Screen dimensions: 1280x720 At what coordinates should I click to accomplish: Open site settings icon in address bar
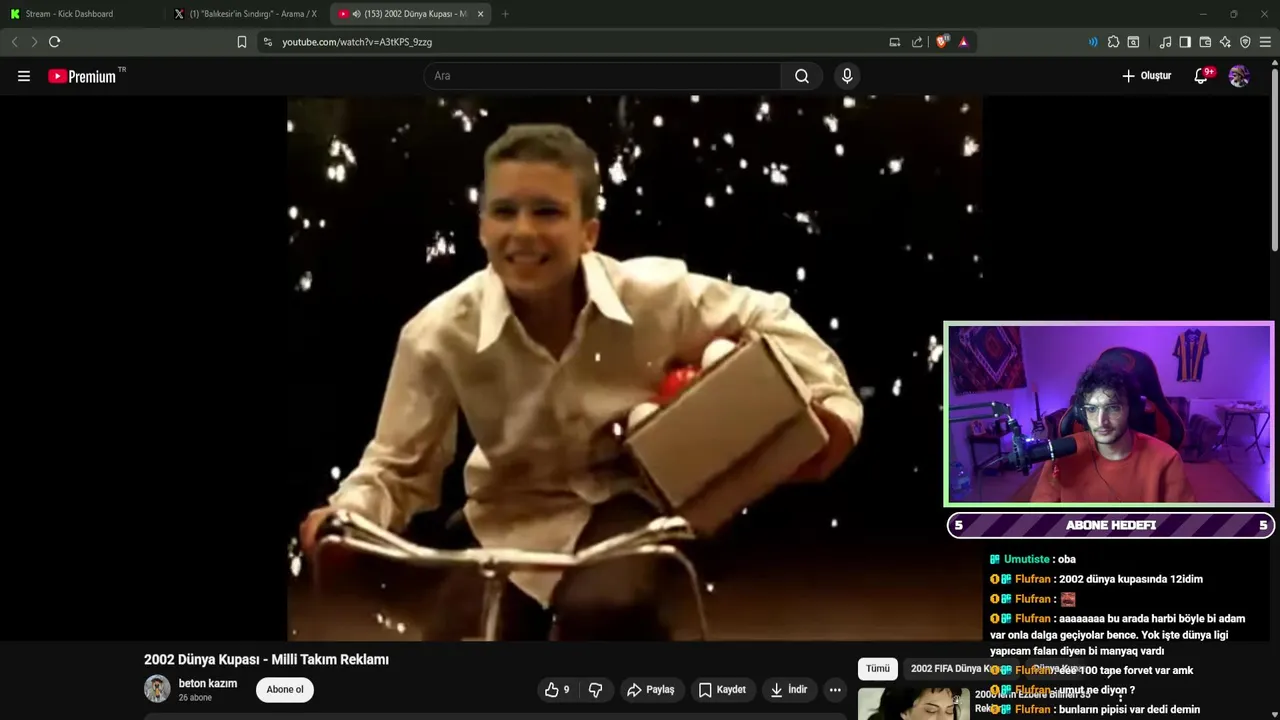267,42
